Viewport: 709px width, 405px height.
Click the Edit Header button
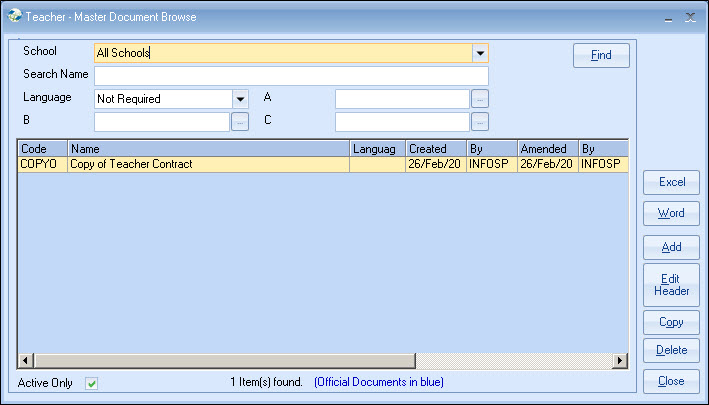click(671, 285)
